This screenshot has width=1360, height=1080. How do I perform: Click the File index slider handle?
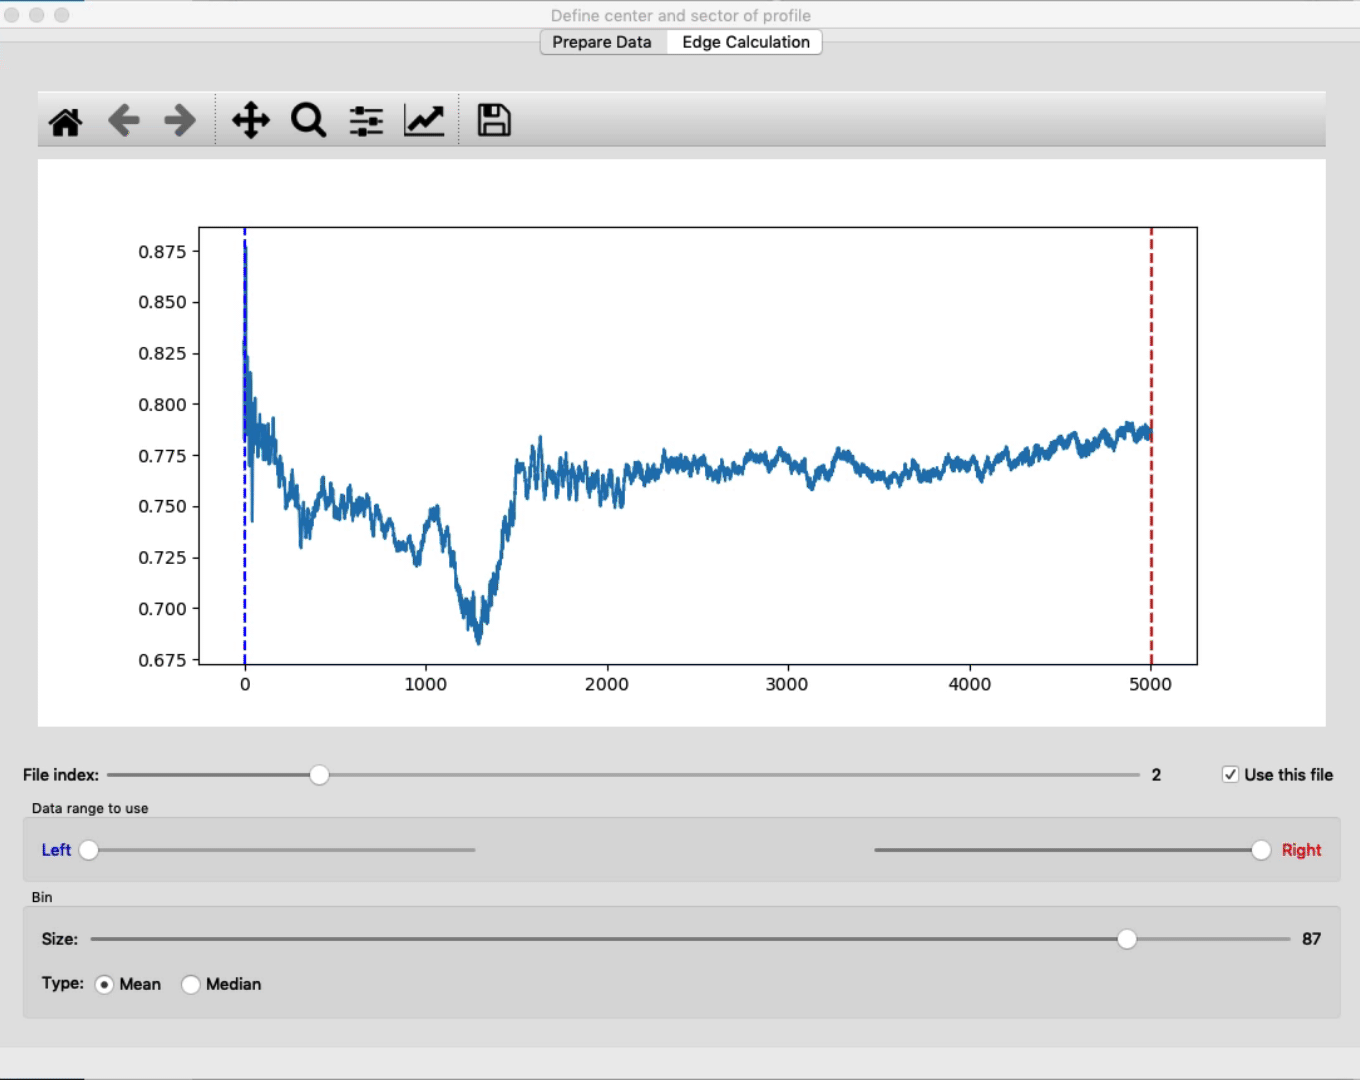(x=319, y=775)
